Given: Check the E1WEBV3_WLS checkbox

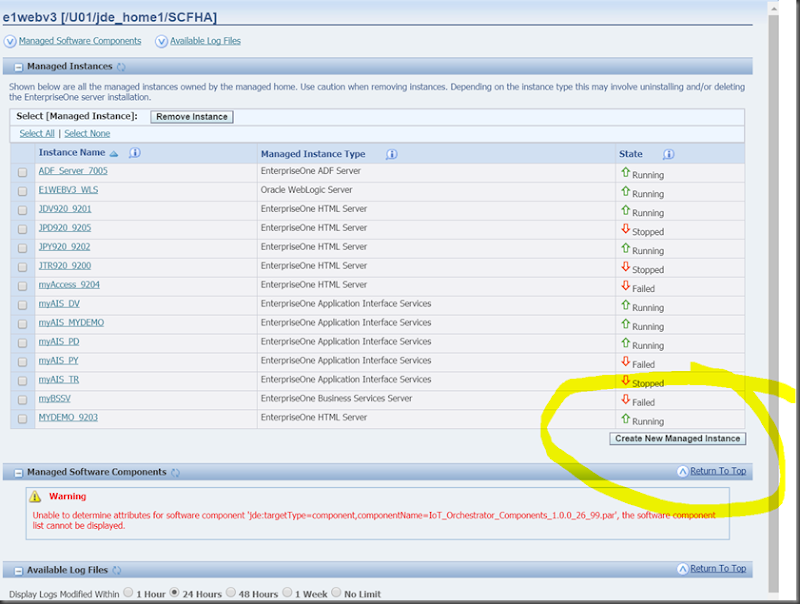Looking at the screenshot, I should point(22,191).
